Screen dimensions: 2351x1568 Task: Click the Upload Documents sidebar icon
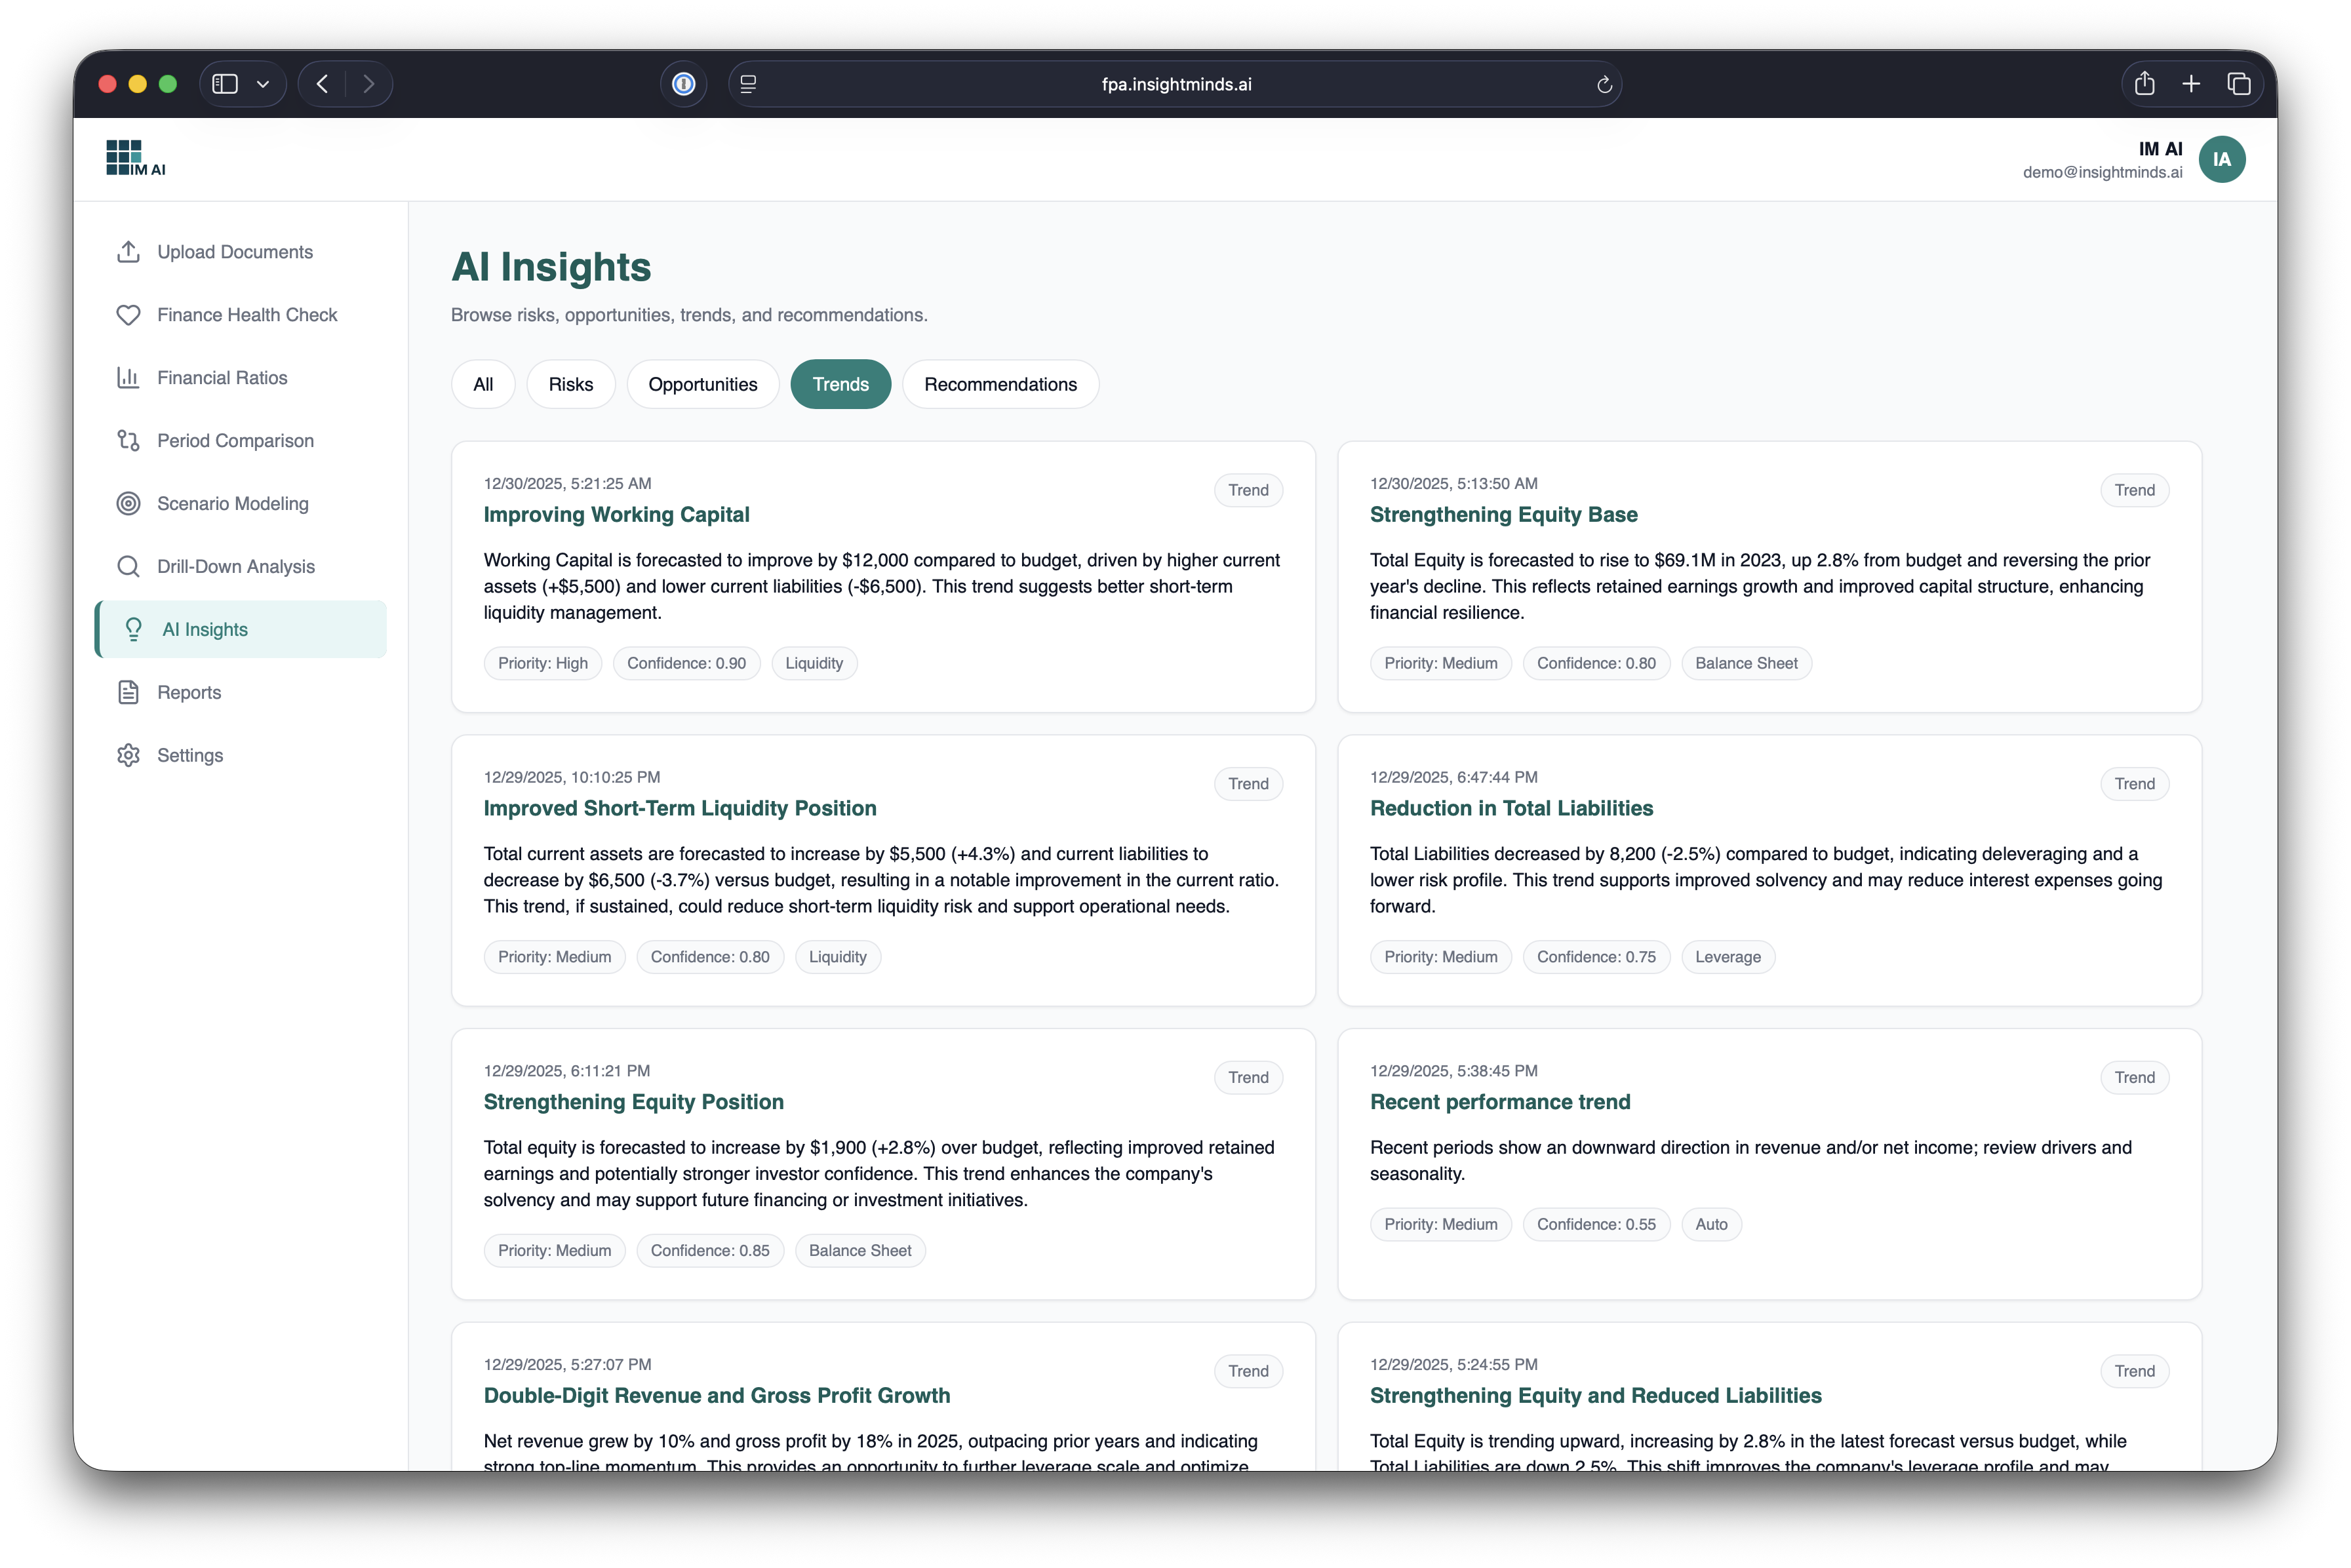(128, 252)
